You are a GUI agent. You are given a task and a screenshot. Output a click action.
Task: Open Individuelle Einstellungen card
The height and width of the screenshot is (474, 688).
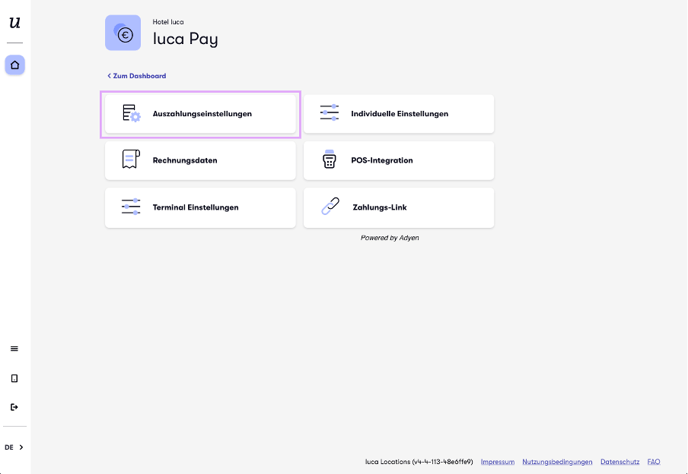tap(399, 114)
